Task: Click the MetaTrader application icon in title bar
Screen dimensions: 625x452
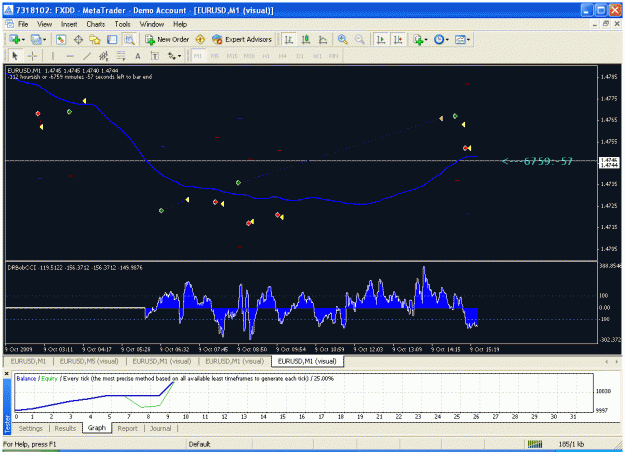Action: (8, 10)
